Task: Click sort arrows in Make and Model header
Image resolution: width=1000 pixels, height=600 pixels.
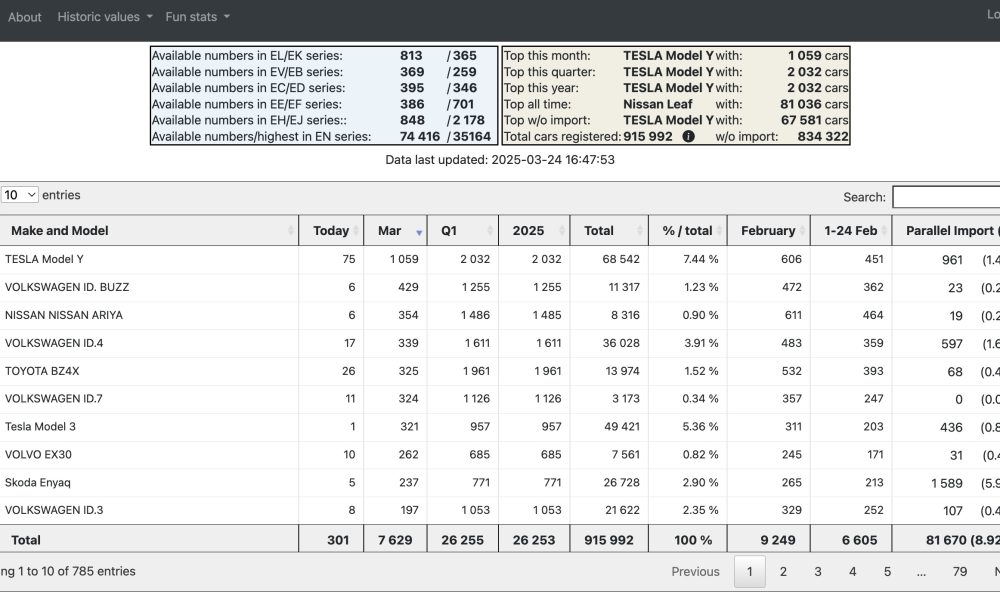Action: (291, 231)
